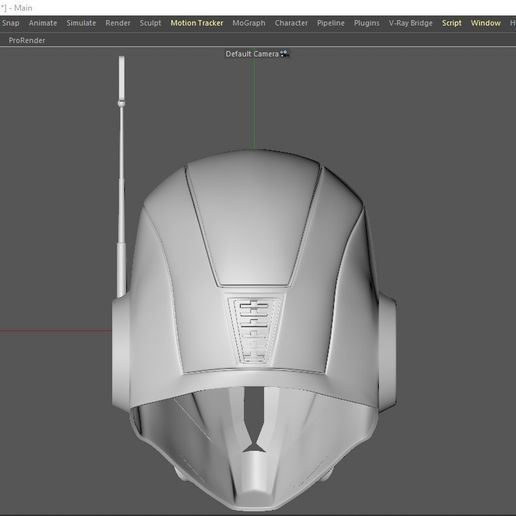Open the Plugins menu

[366, 23]
